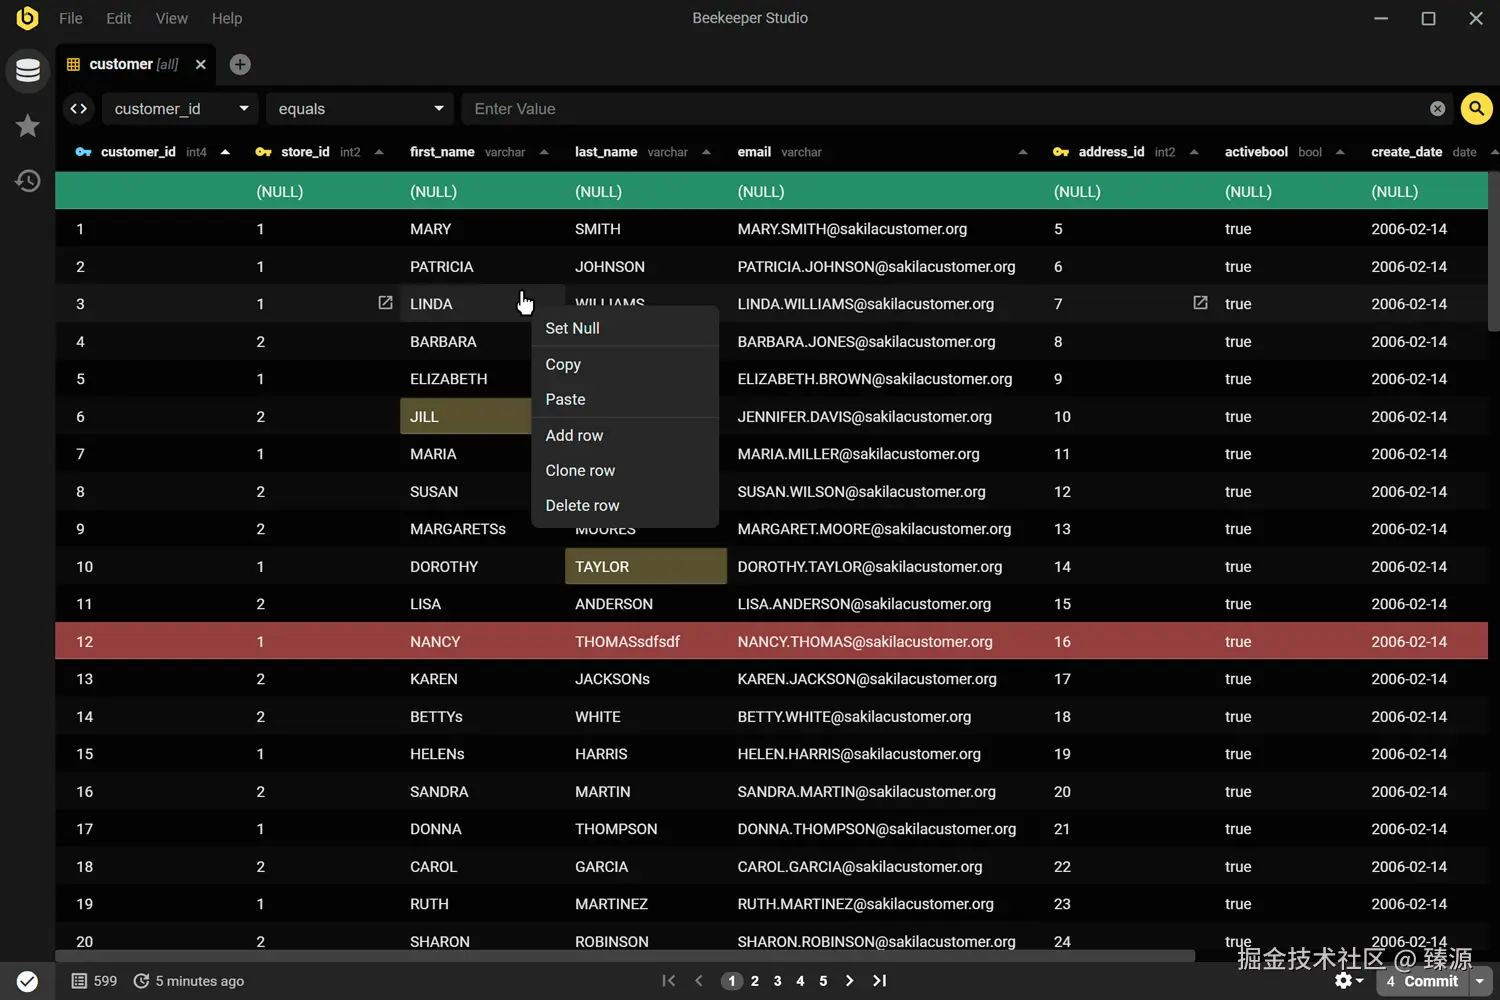1500x1000 pixels.
Task: Sort by store_id column arrow
Action: click(x=379, y=152)
